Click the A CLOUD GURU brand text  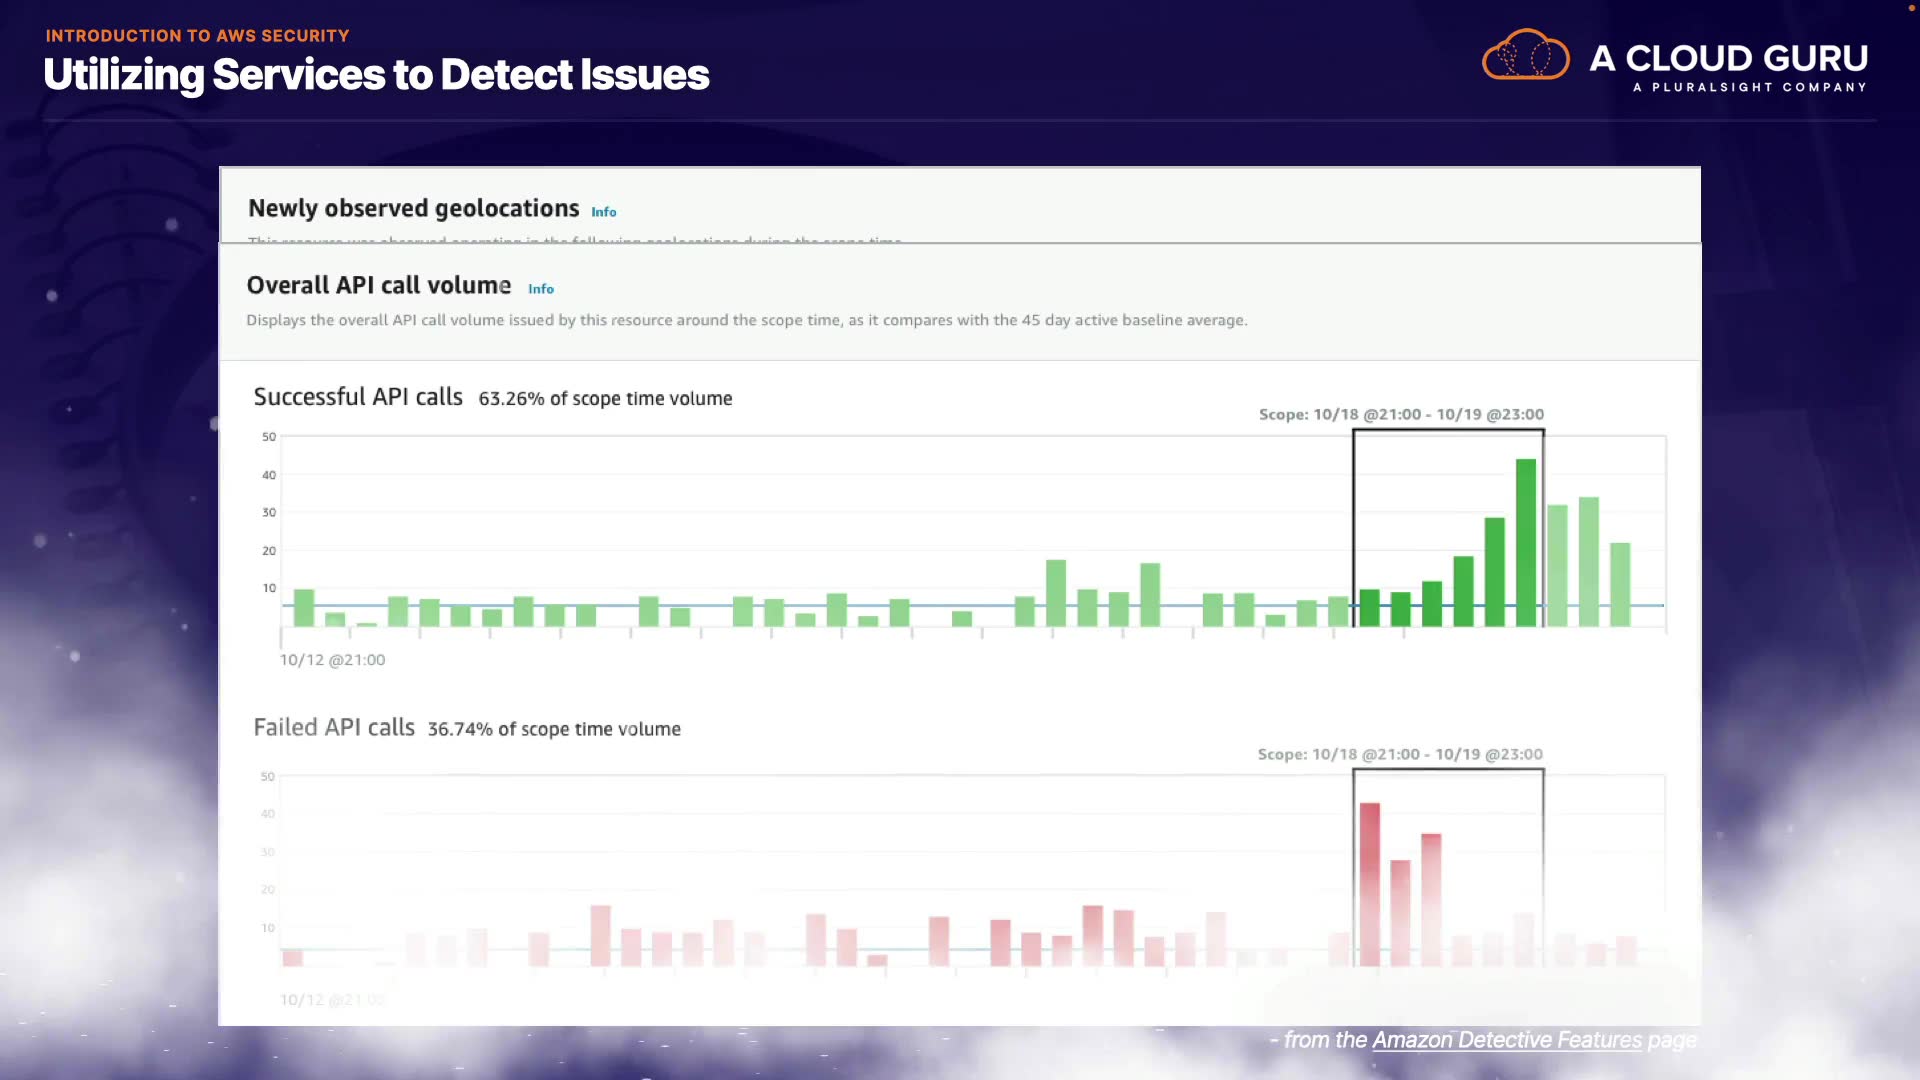click(1728, 58)
